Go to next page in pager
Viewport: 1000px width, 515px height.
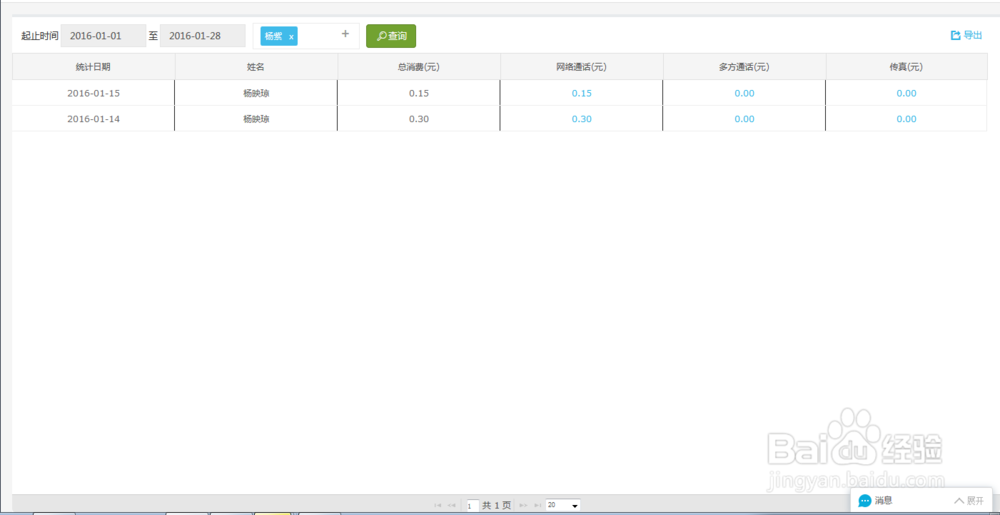pyautogui.click(x=524, y=505)
